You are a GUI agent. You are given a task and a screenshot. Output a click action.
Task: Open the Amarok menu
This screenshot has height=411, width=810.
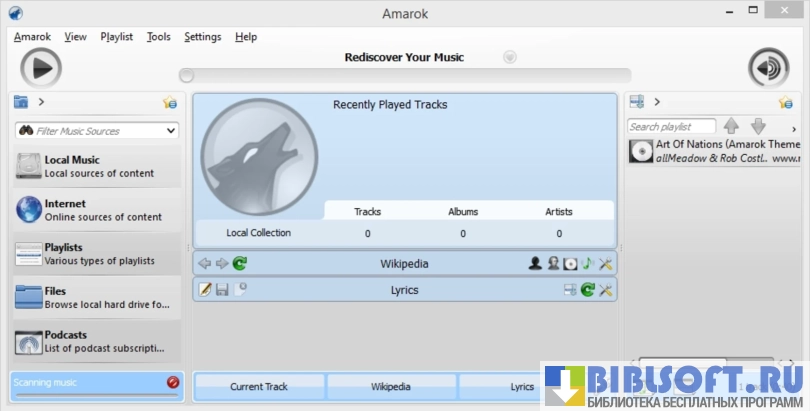click(32, 37)
